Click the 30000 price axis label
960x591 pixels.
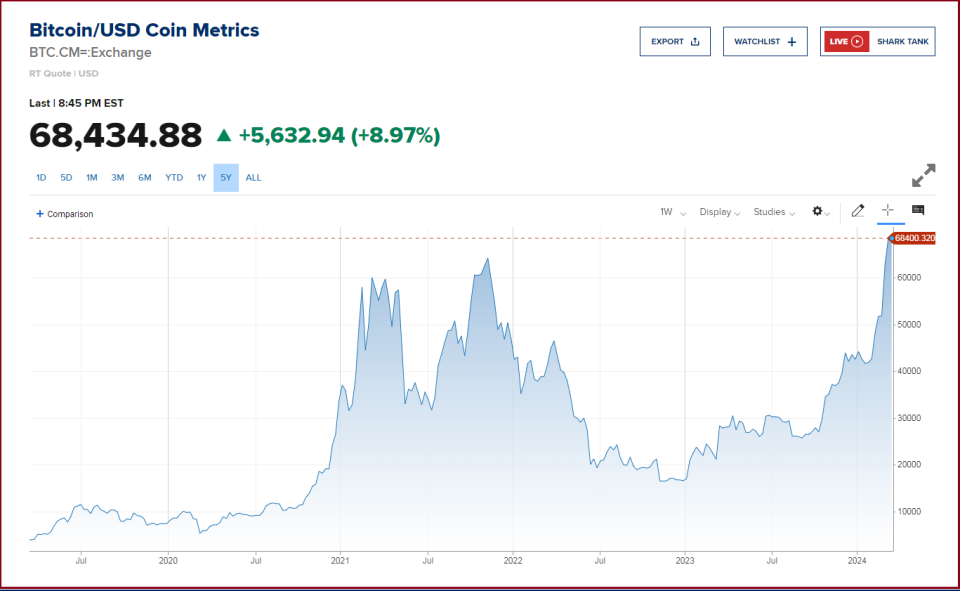pos(909,418)
